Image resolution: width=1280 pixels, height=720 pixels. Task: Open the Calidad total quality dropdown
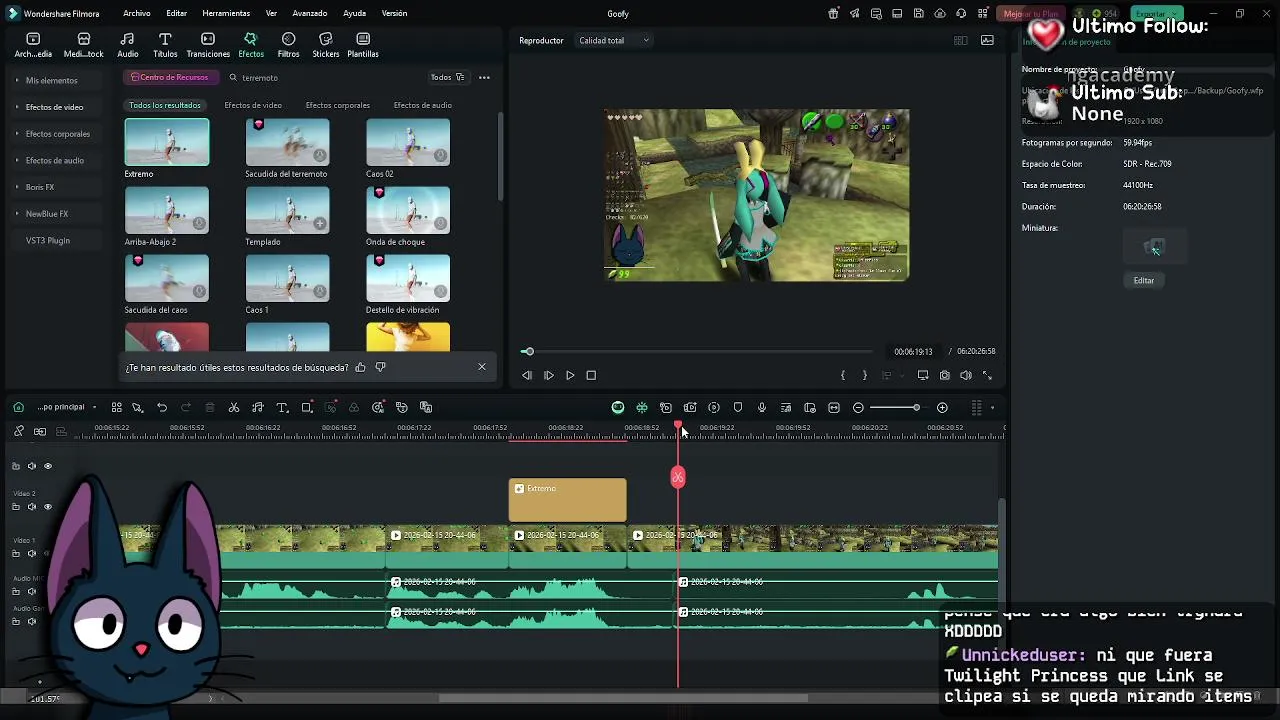click(x=613, y=41)
